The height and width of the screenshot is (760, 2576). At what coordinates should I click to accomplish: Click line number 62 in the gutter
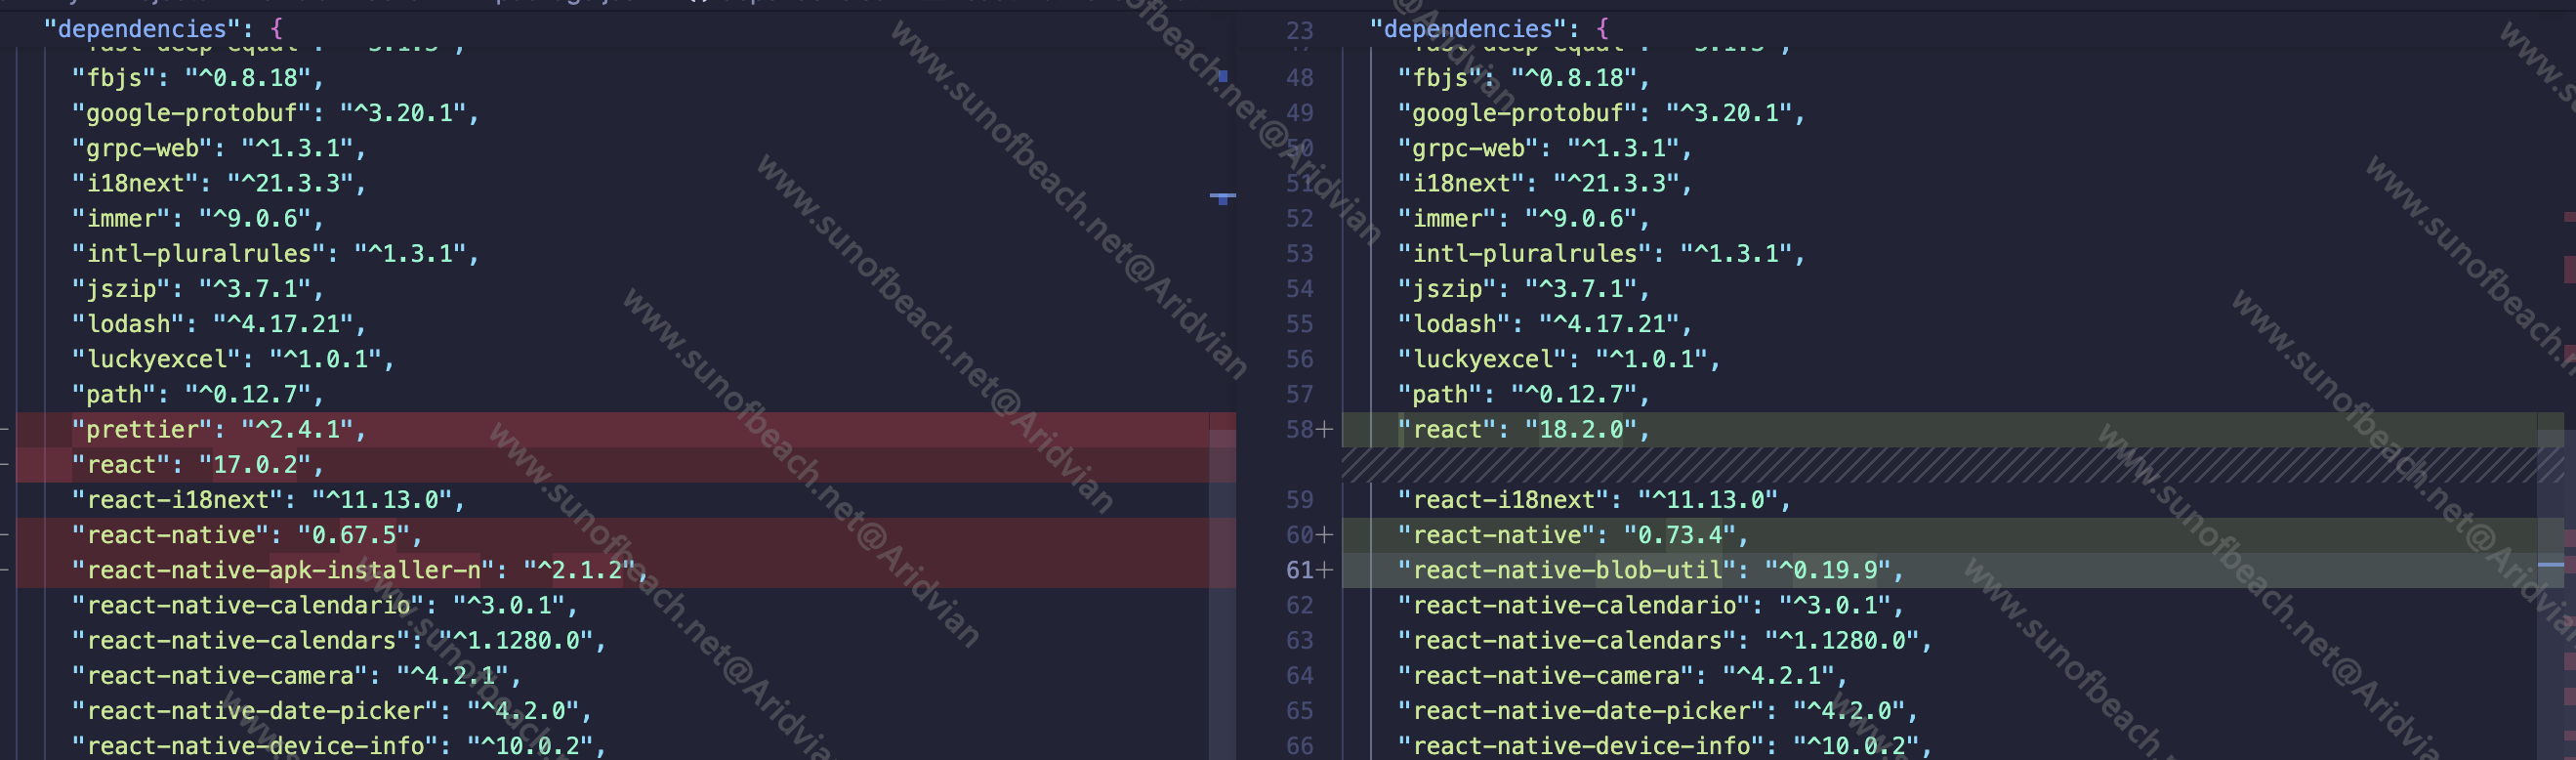1299,606
